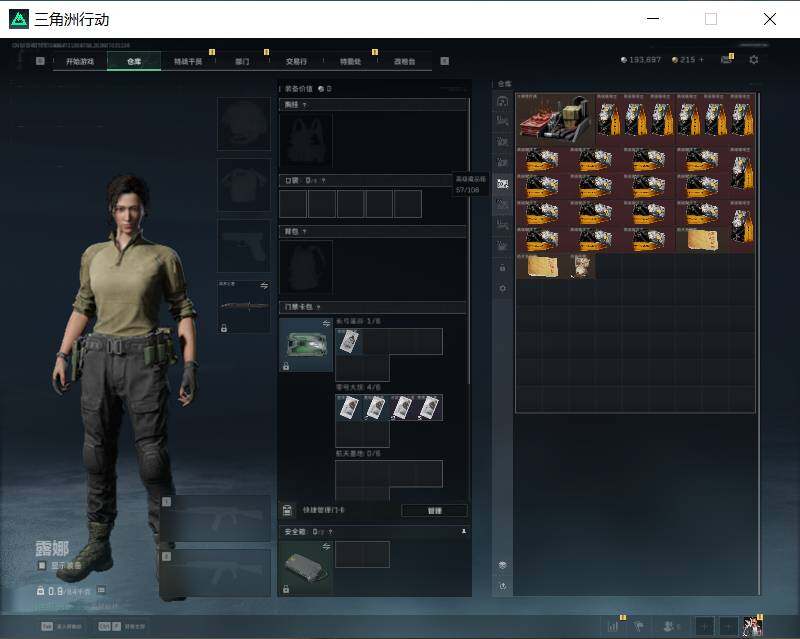Click the empty helmet equipment slot
This screenshot has height=639, width=800.
click(244, 124)
